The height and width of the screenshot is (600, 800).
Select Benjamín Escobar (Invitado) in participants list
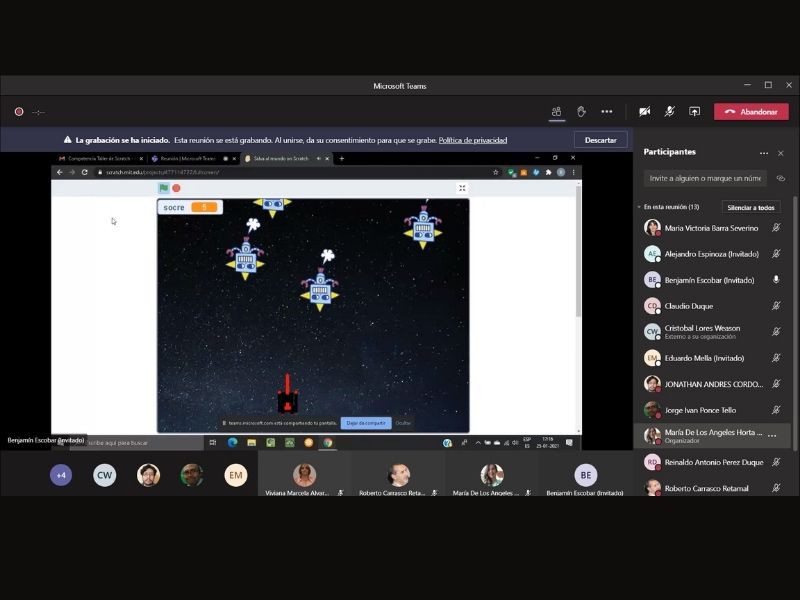click(712, 280)
